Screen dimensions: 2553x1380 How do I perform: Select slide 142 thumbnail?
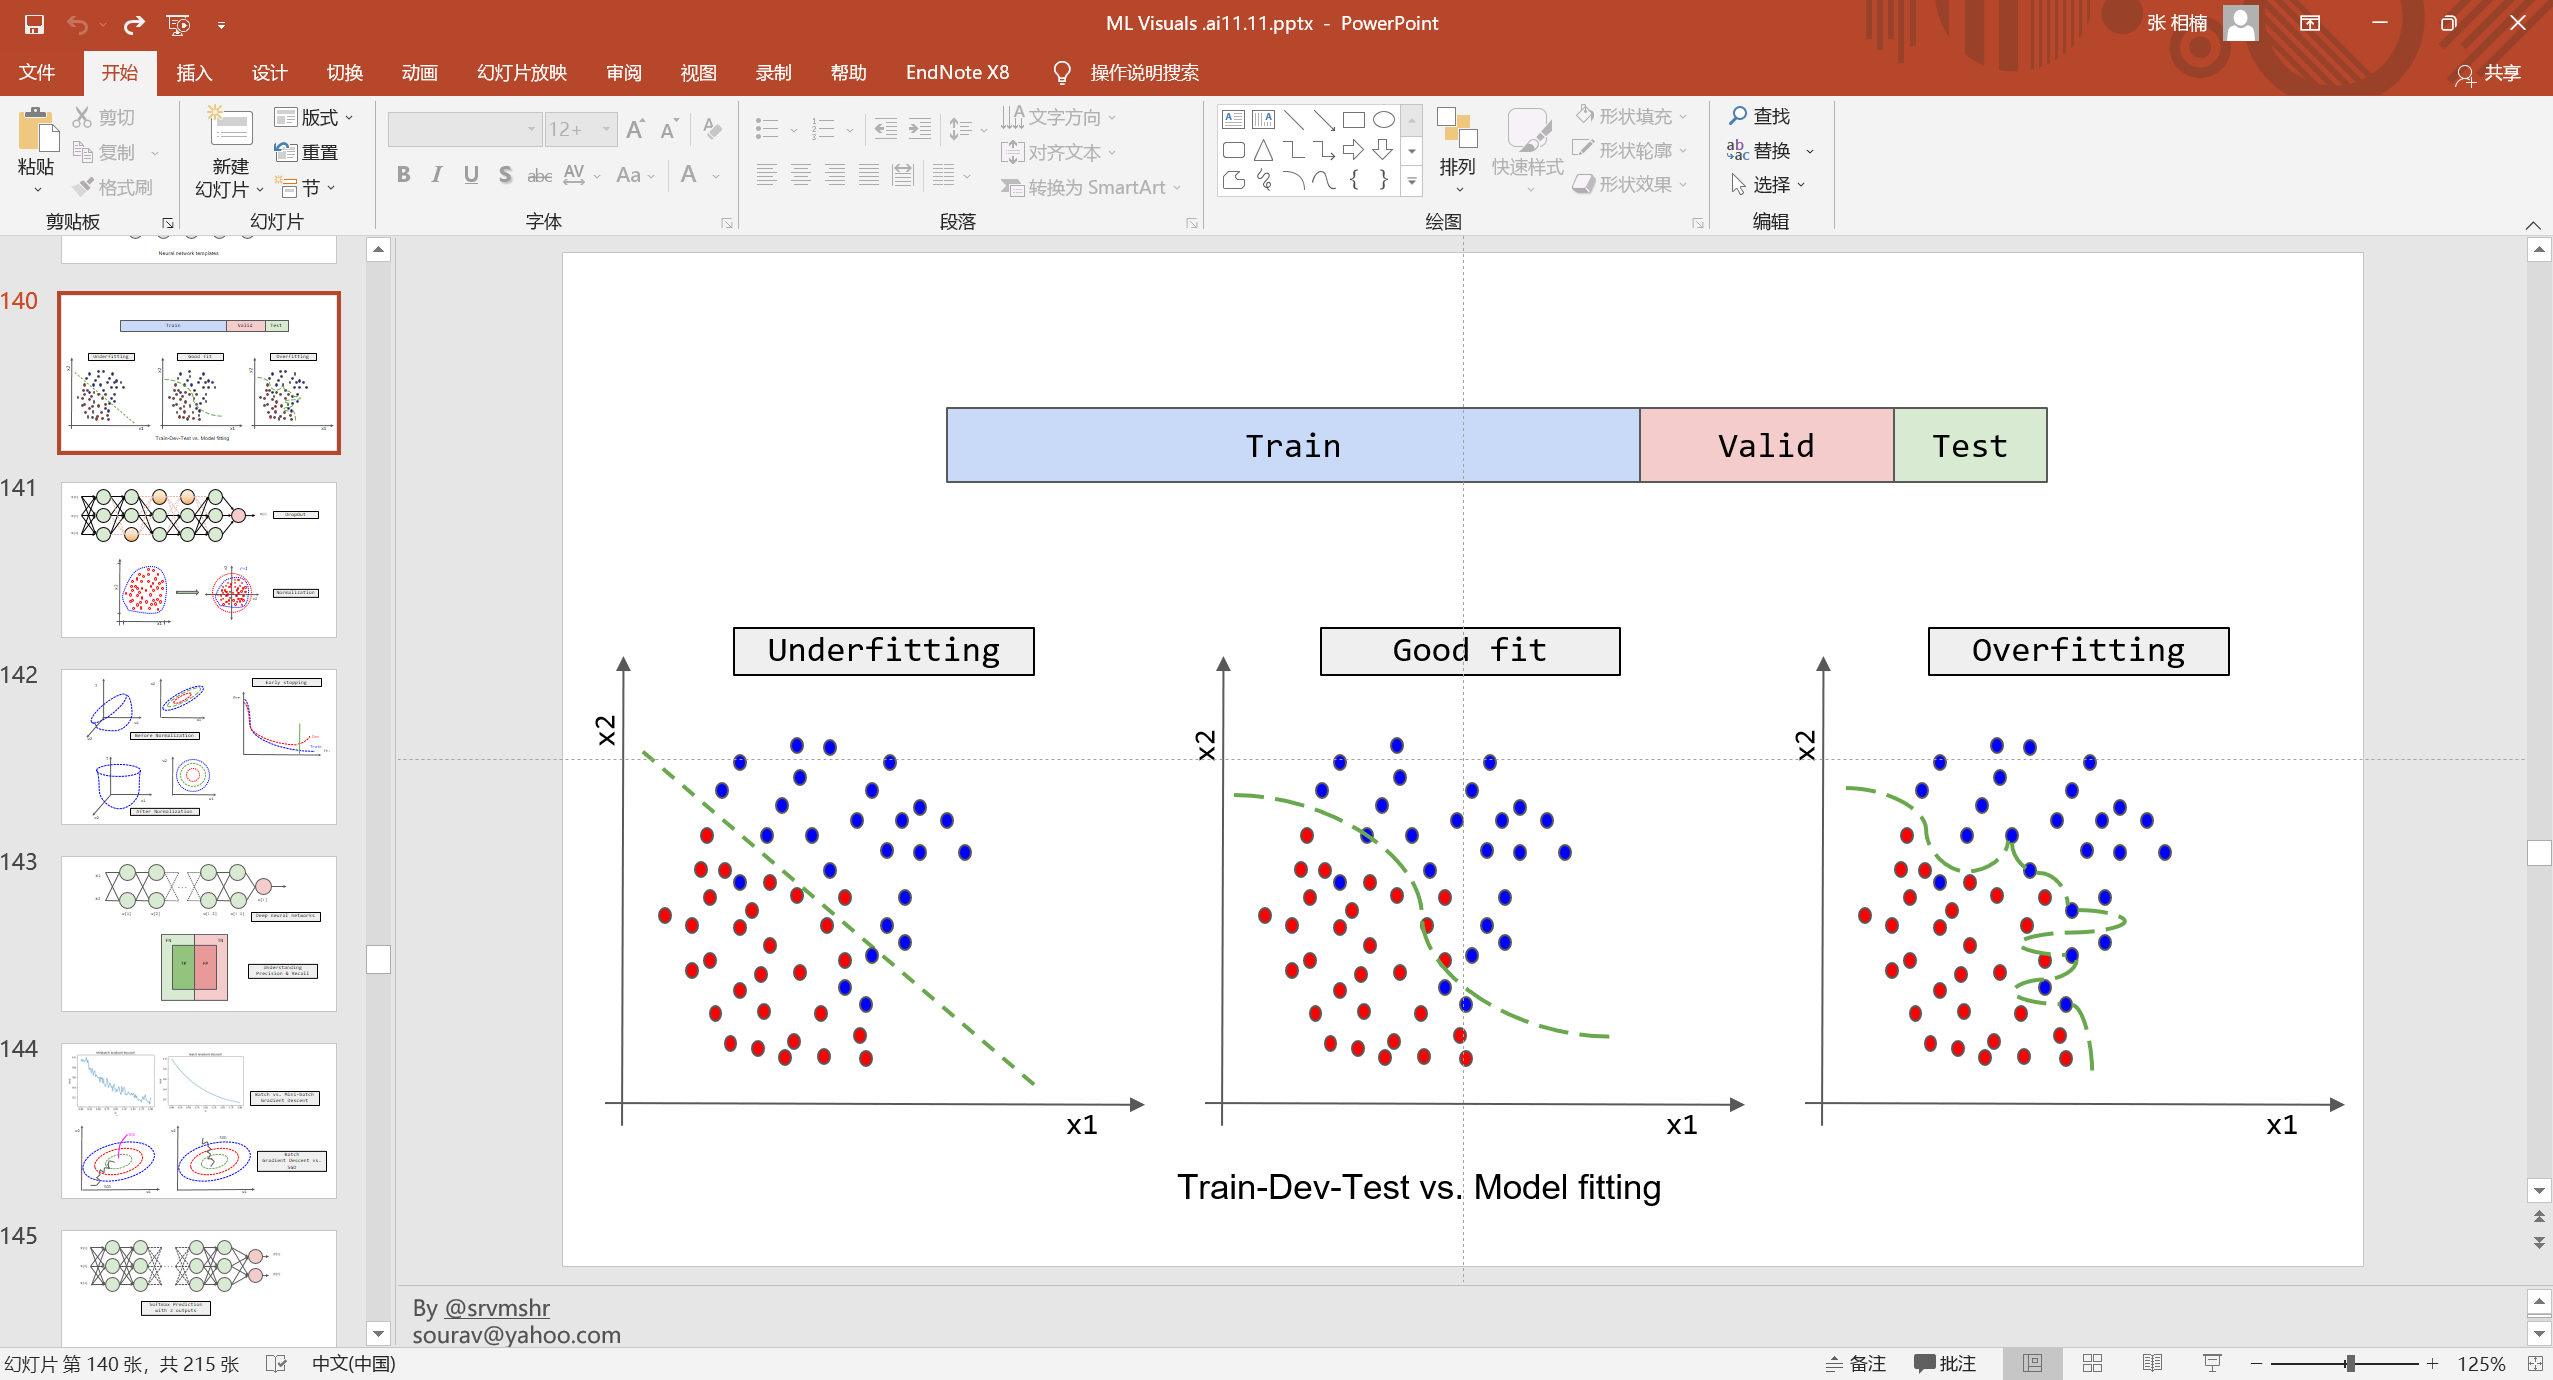(199, 746)
